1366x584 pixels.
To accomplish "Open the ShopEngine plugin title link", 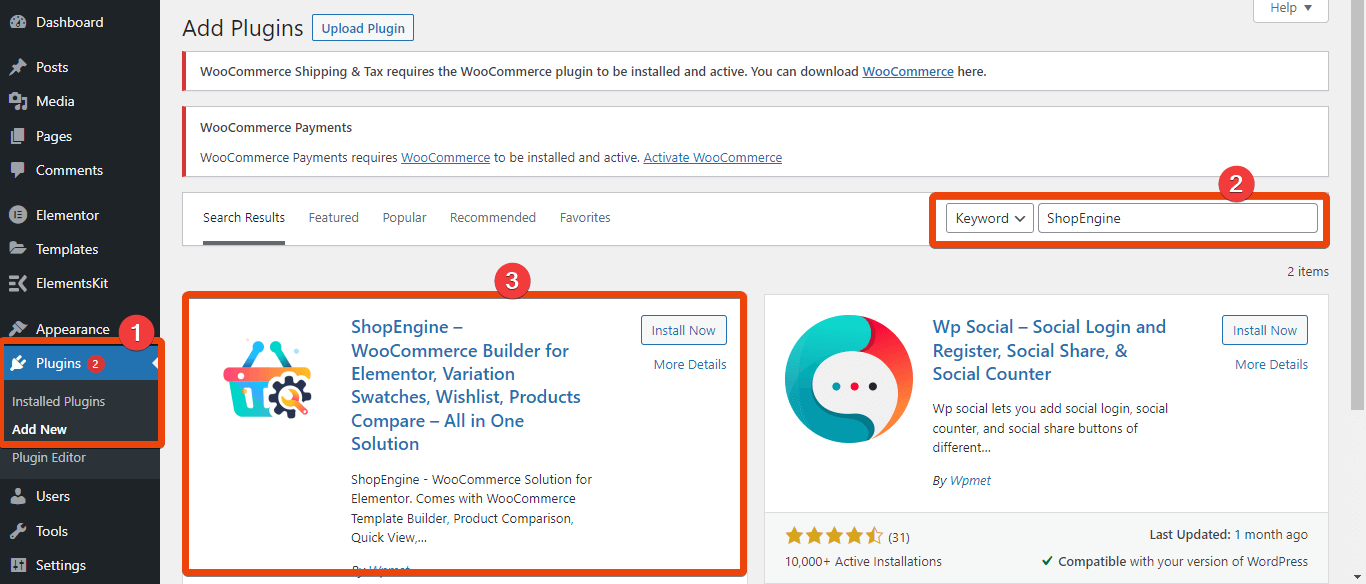I will (x=466, y=385).
